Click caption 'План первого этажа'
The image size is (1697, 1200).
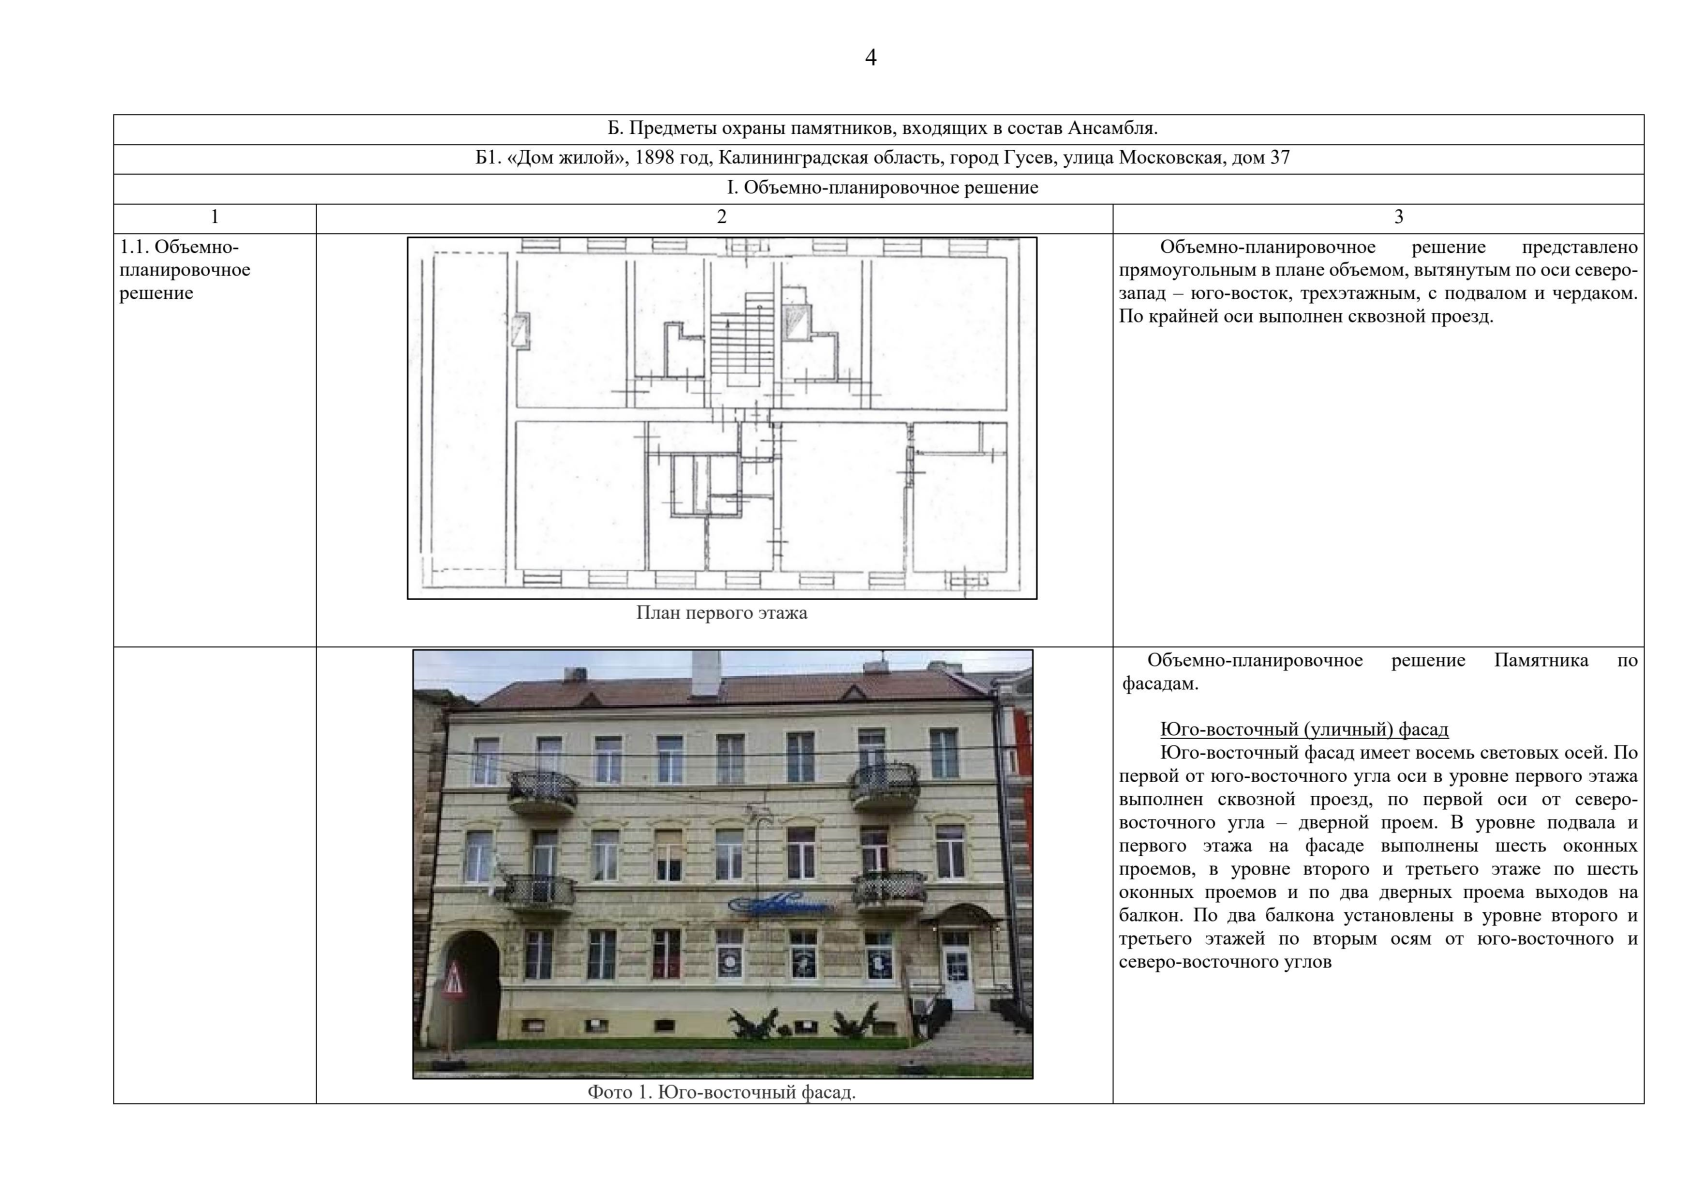pyautogui.click(x=722, y=613)
